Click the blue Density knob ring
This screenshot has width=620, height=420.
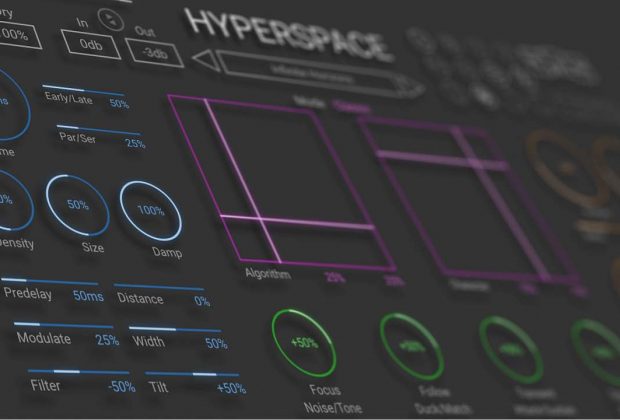click(14, 200)
